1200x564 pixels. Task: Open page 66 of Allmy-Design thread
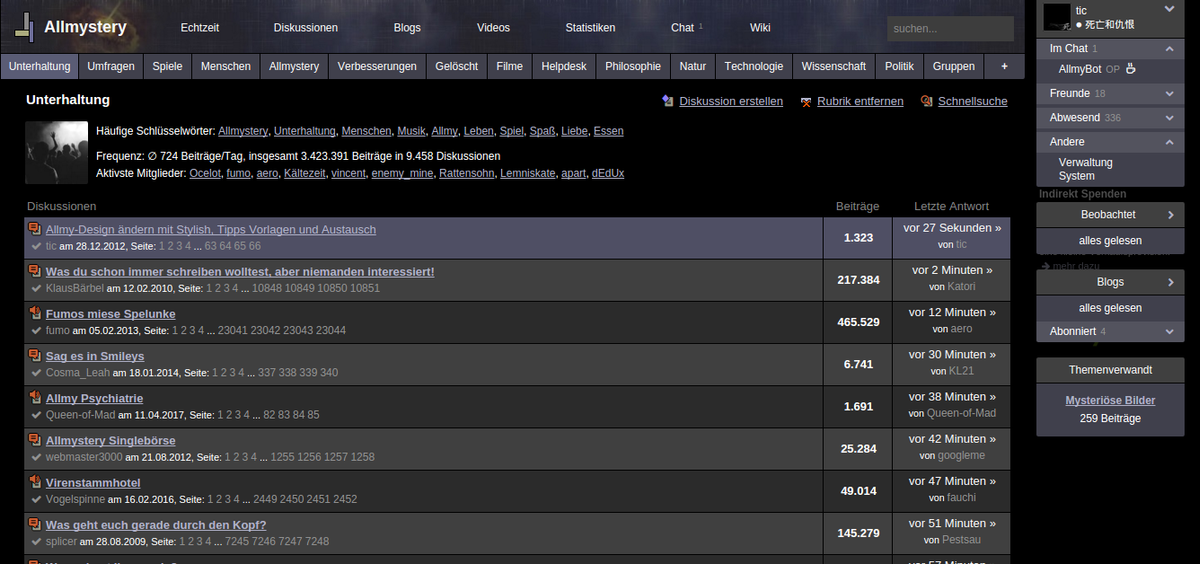coord(255,246)
